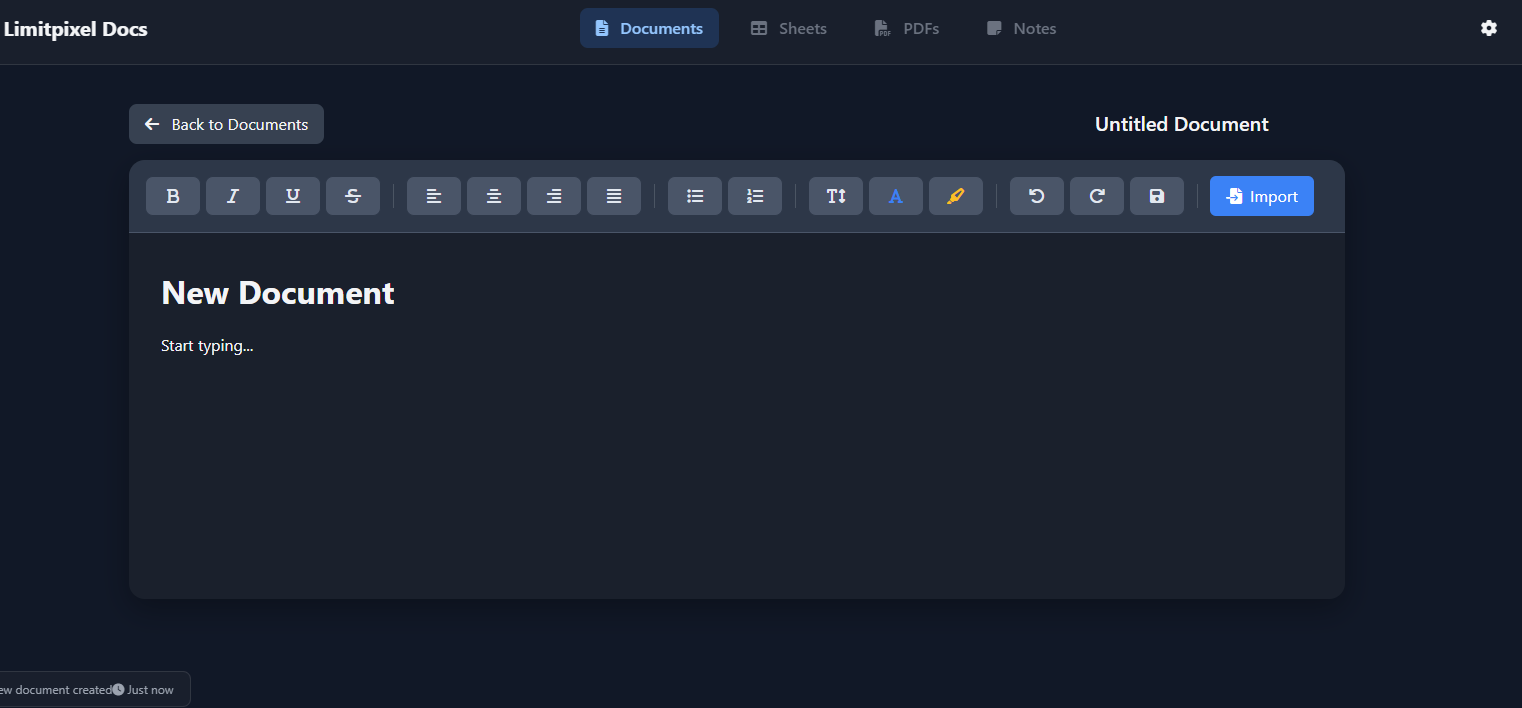
Task: Insert a bulleted list
Action: [x=694, y=196]
